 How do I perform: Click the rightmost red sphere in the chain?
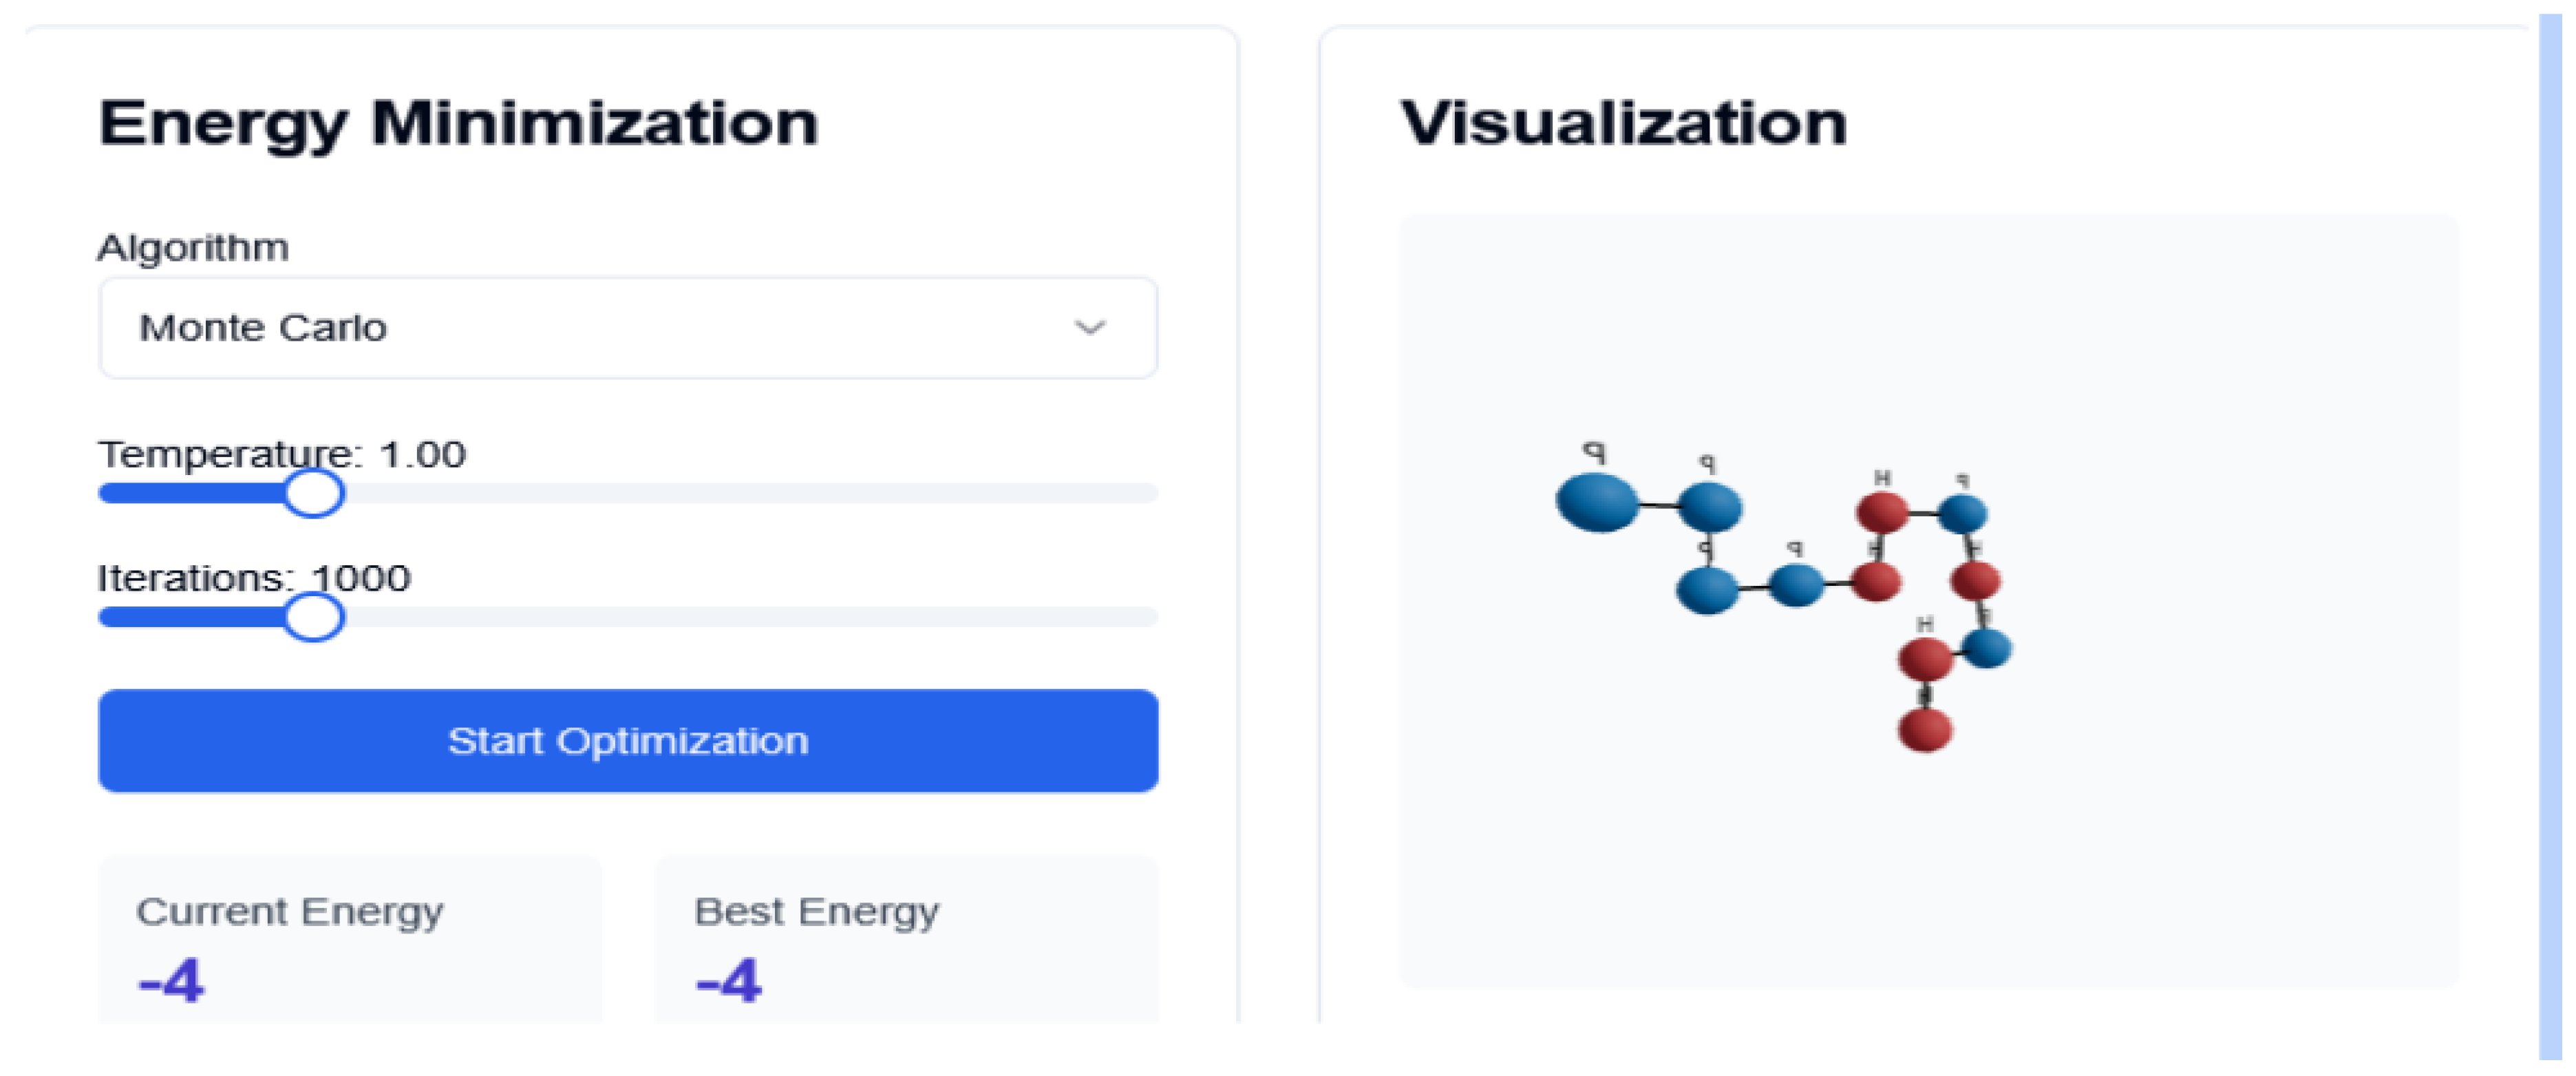coord(1975,580)
